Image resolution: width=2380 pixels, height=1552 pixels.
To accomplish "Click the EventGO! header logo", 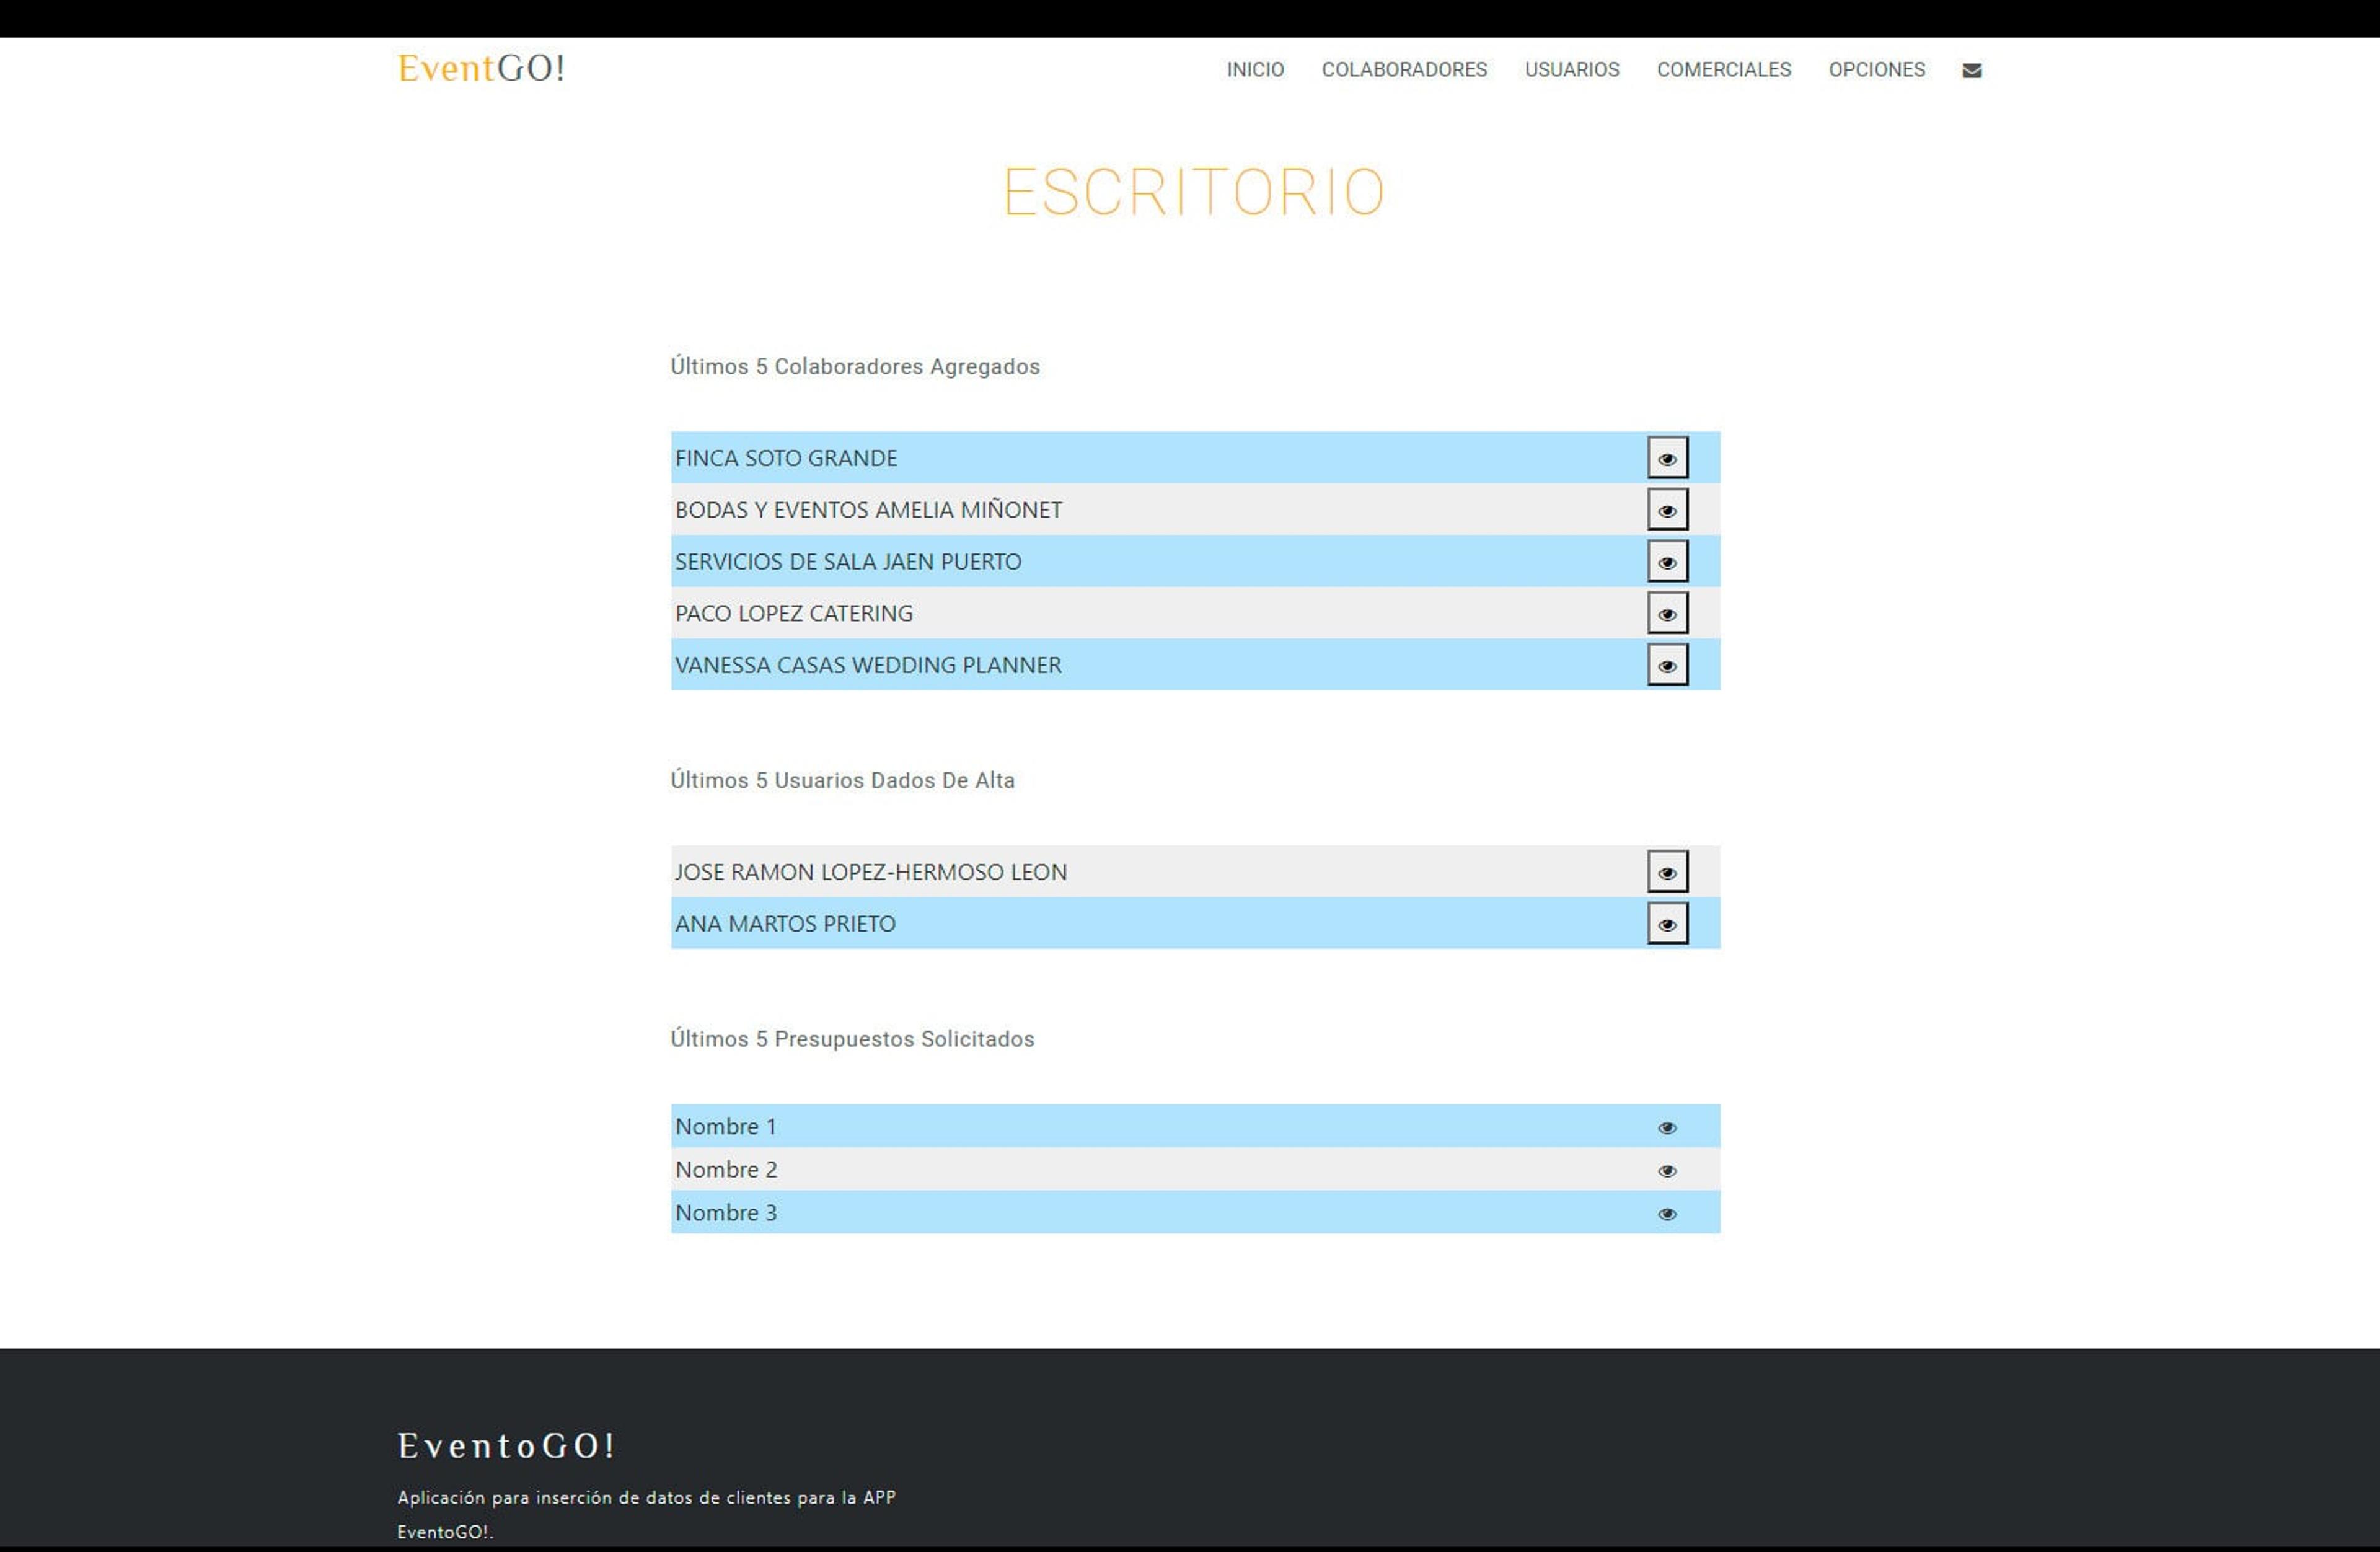I will [x=481, y=68].
